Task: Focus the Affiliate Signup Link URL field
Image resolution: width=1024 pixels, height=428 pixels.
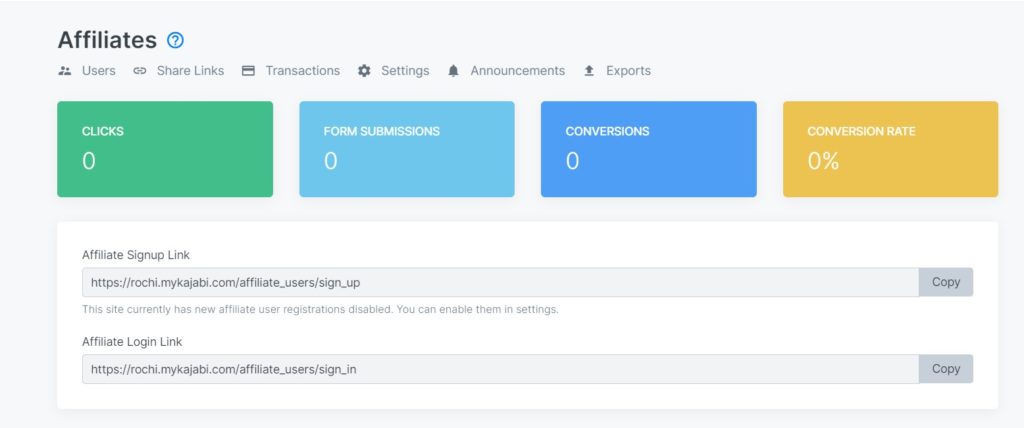Action: pos(500,282)
